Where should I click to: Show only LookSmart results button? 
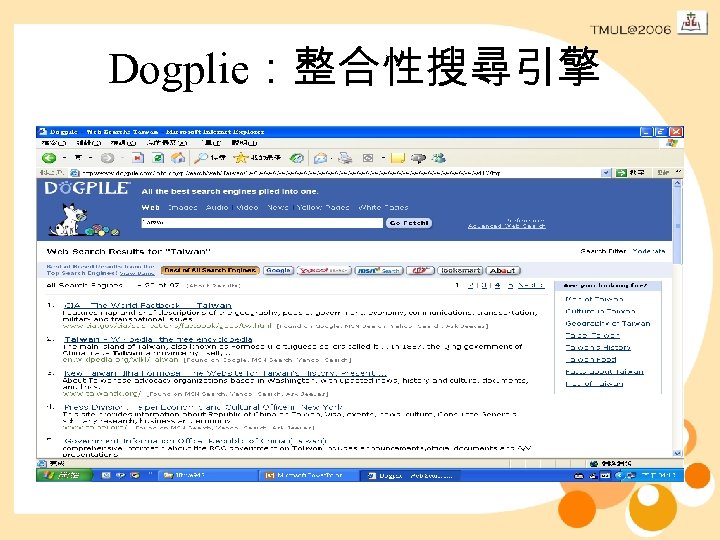click(460, 270)
